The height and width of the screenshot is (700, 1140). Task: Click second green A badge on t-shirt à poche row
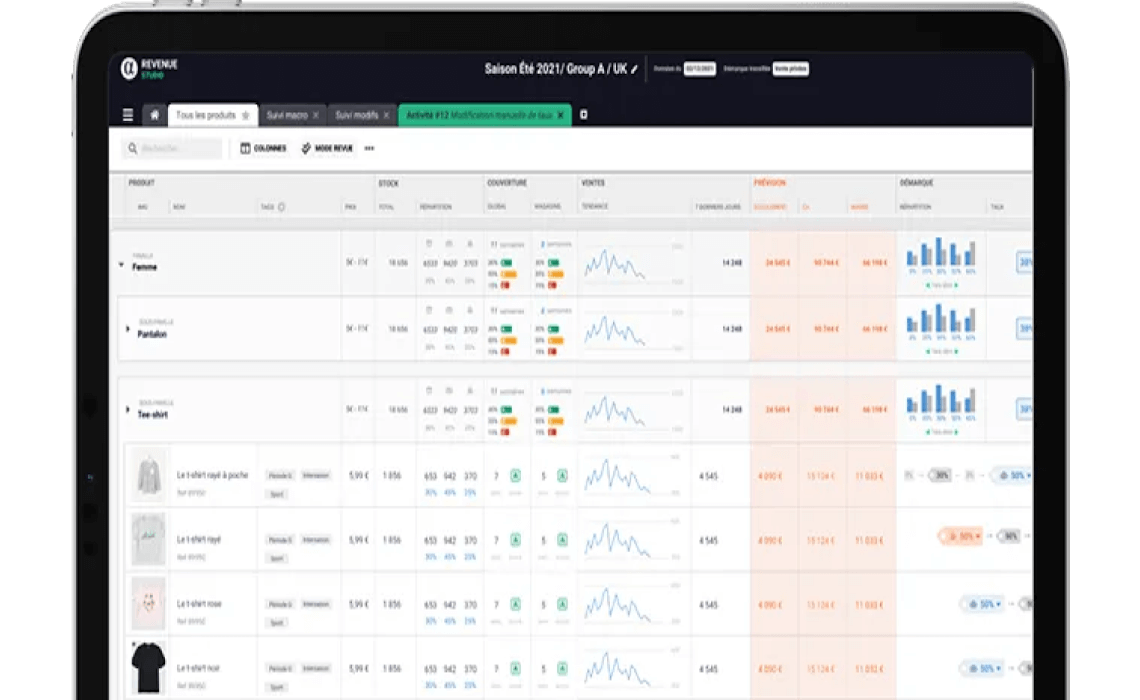[562, 476]
